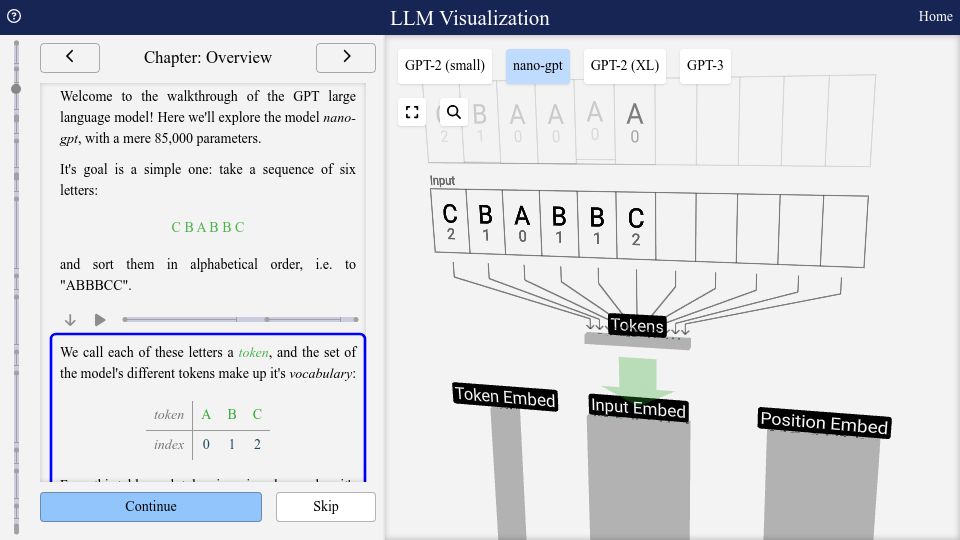Click the green token link

[253, 353]
